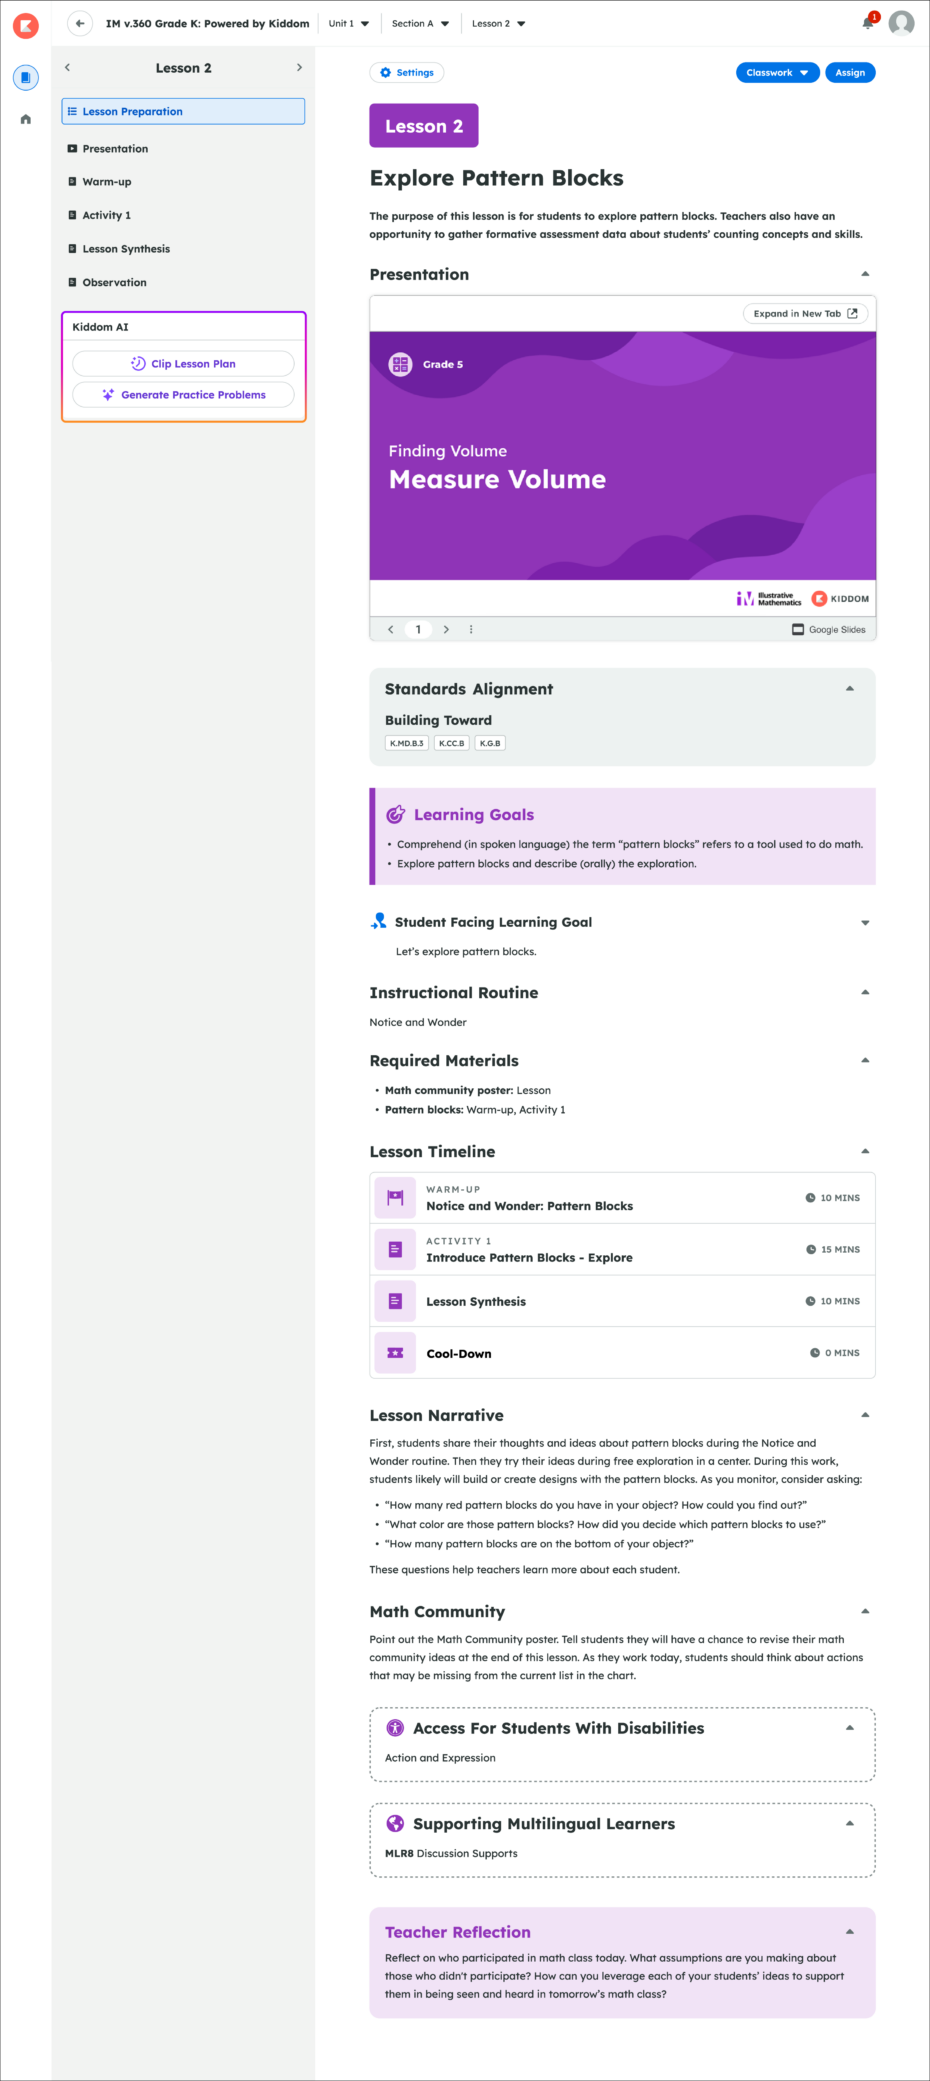Screen dimensions: 930x2081
Task: Click the Illustrative Mathematics logo
Action: tap(769, 598)
